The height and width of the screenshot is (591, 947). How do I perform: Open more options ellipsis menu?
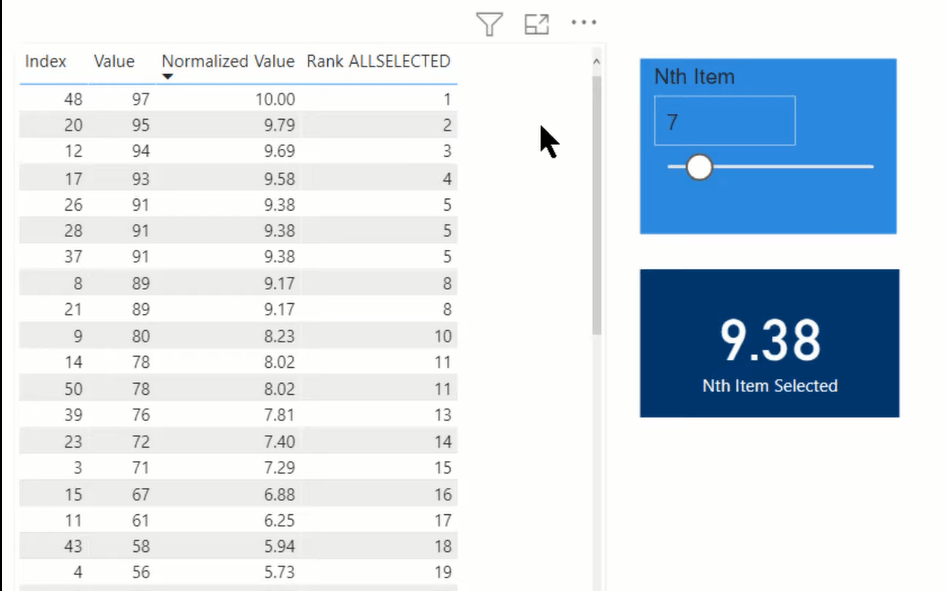pyautogui.click(x=583, y=22)
